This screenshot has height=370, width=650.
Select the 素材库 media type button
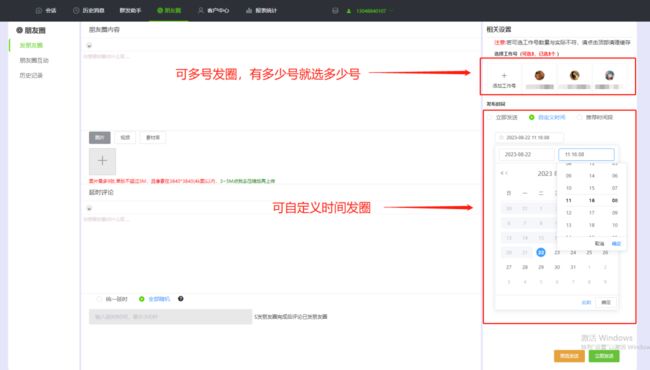[x=153, y=138]
